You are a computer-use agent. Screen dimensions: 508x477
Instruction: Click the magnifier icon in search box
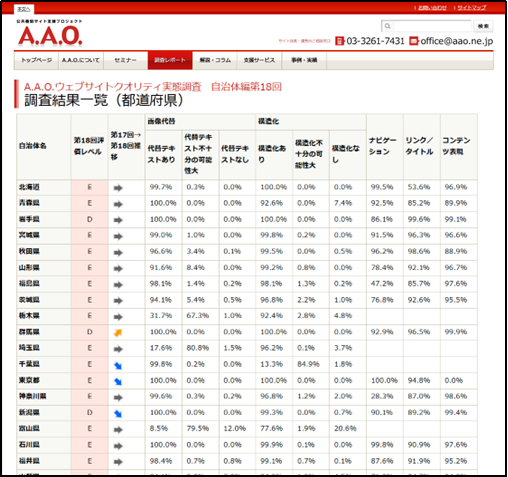click(387, 26)
